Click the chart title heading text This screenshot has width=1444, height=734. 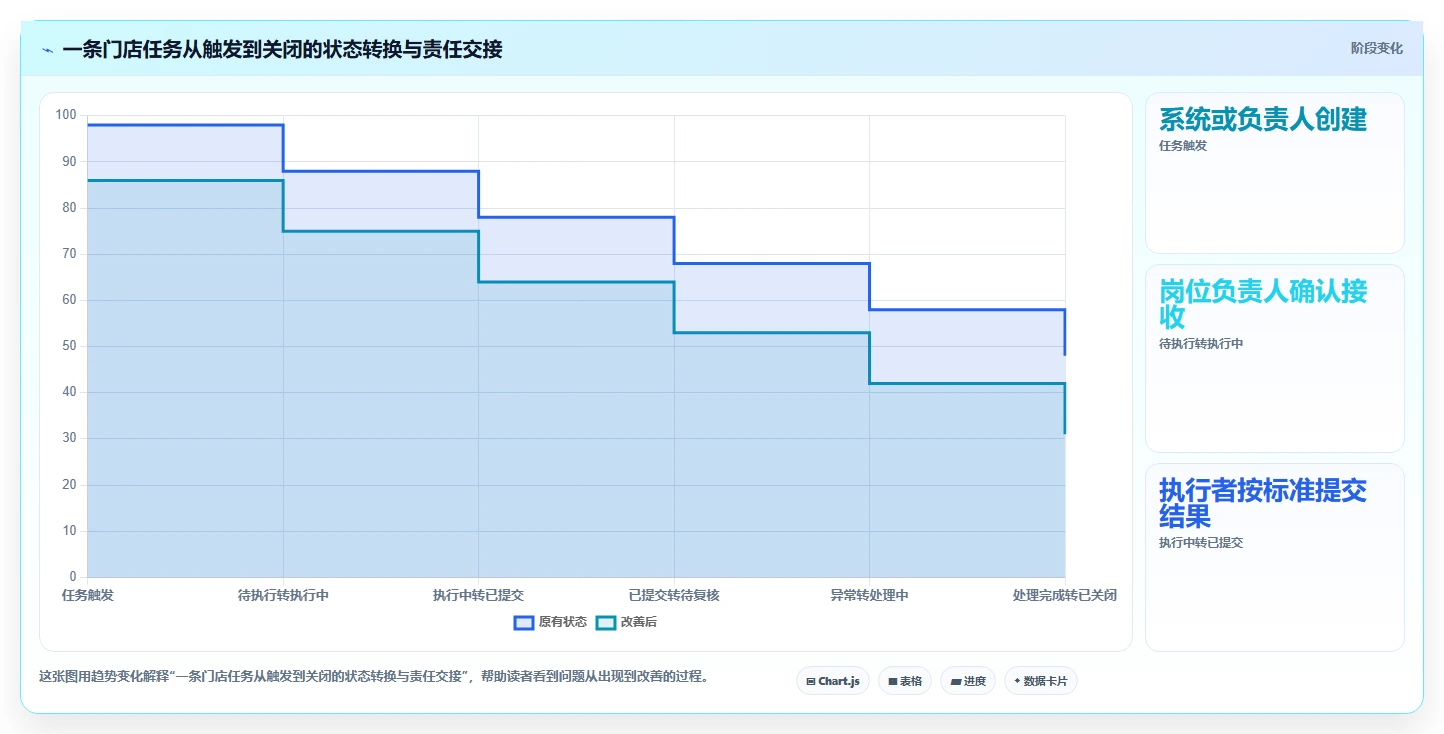tap(282, 49)
